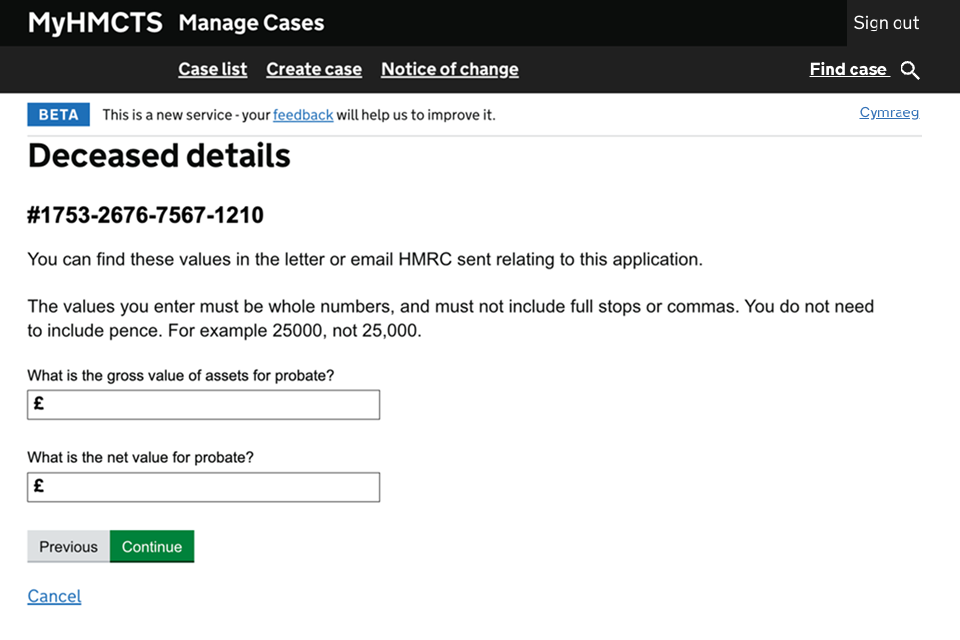Click case reference #1753-2676-7567-1210
This screenshot has height=640, width=960.
pyautogui.click(x=146, y=215)
